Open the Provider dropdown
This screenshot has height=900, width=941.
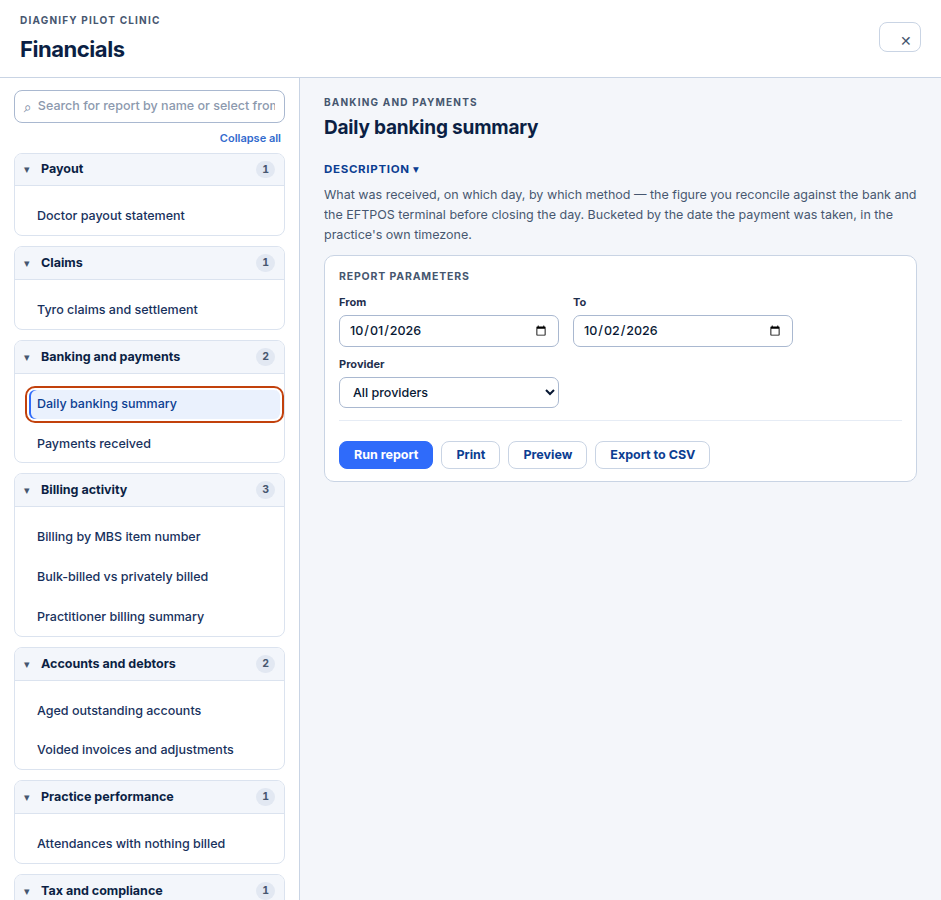pos(449,392)
